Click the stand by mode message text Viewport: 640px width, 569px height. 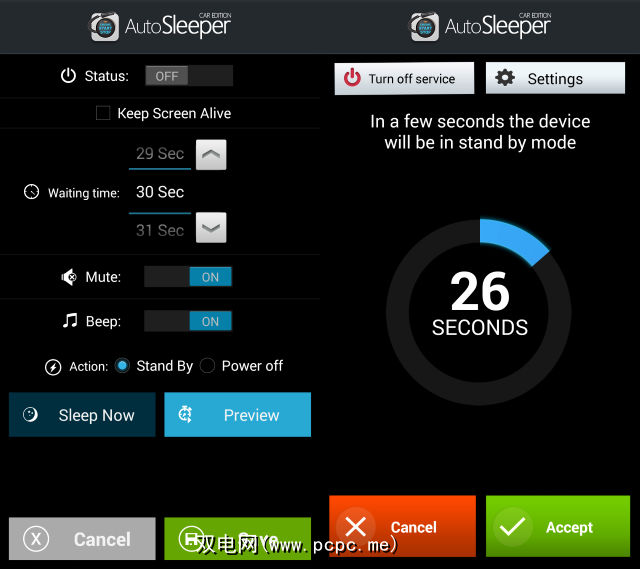tap(480, 132)
